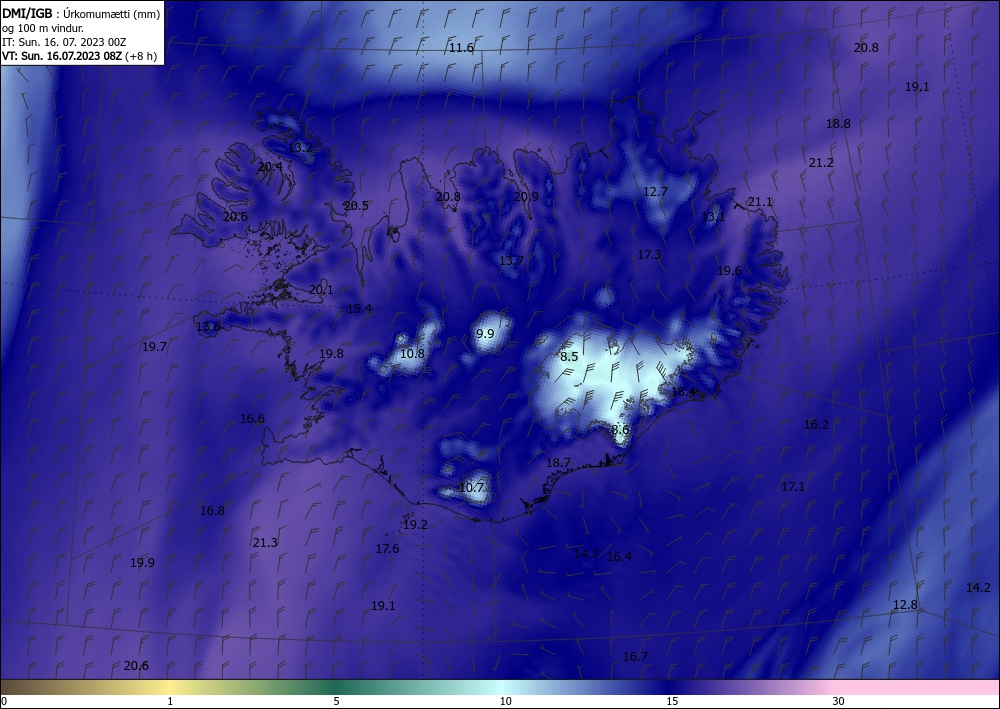Click the map value 13.1

(713, 217)
